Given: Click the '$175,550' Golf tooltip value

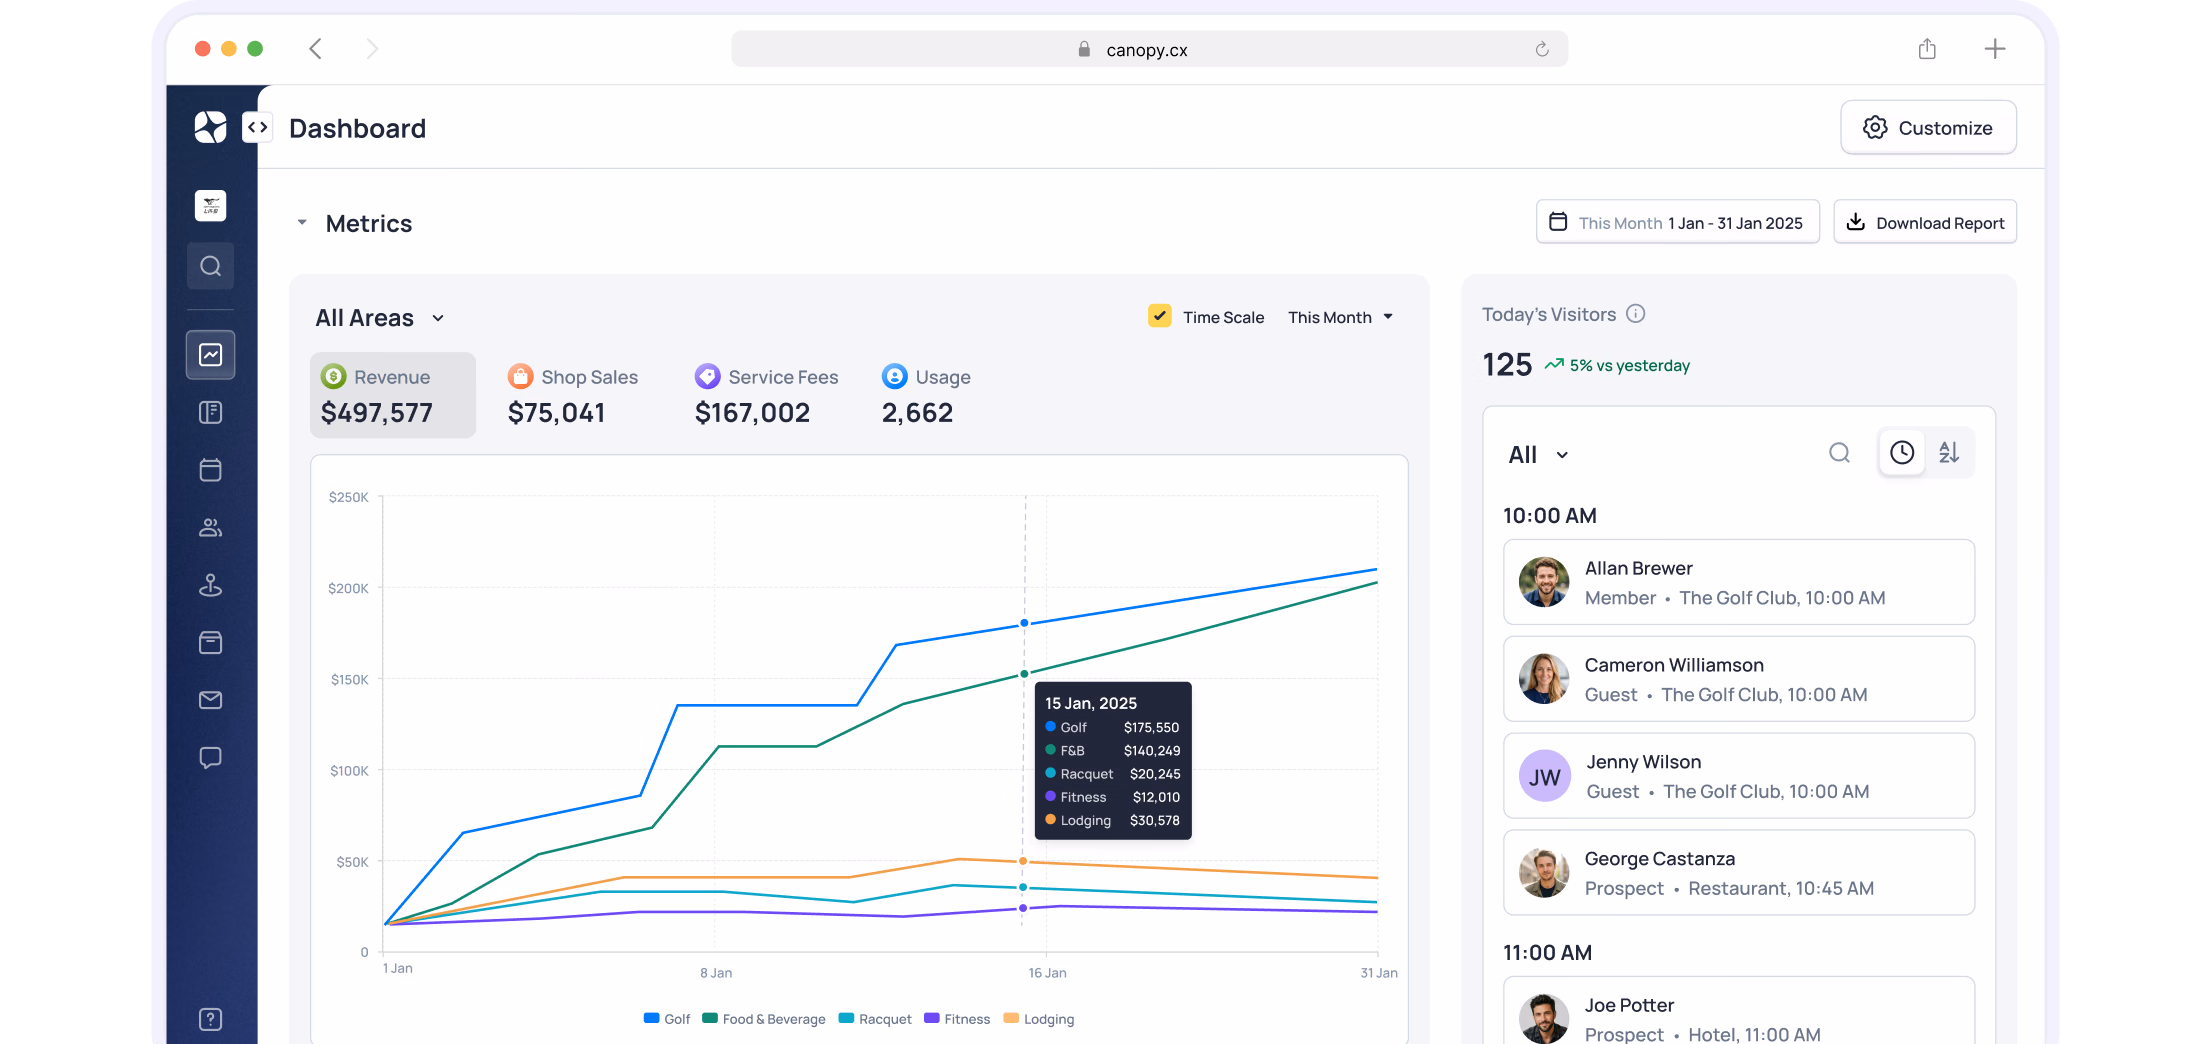Looking at the screenshot, I should click(x=1151, y=728).
